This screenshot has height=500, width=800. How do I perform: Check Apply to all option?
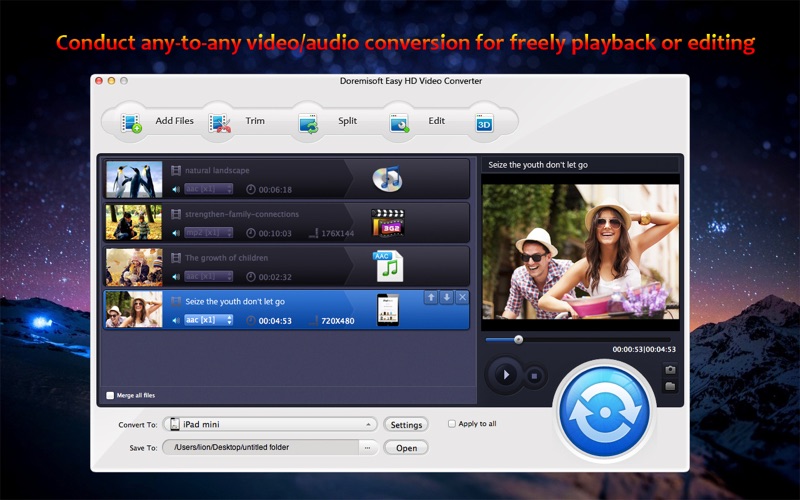(x=452, y=424)
